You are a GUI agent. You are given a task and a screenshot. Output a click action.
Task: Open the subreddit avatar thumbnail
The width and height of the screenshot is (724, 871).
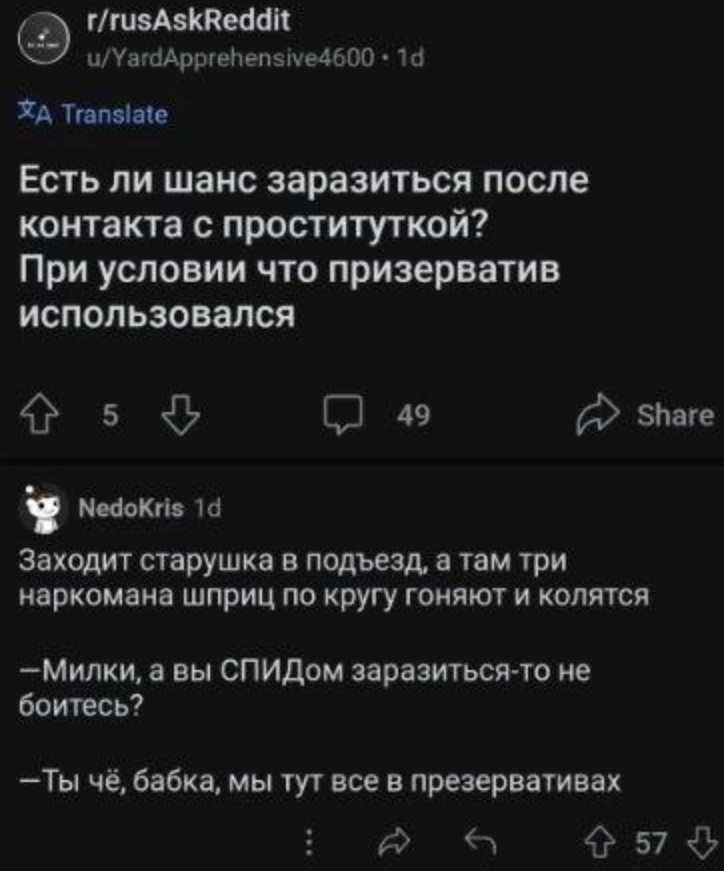44,38
